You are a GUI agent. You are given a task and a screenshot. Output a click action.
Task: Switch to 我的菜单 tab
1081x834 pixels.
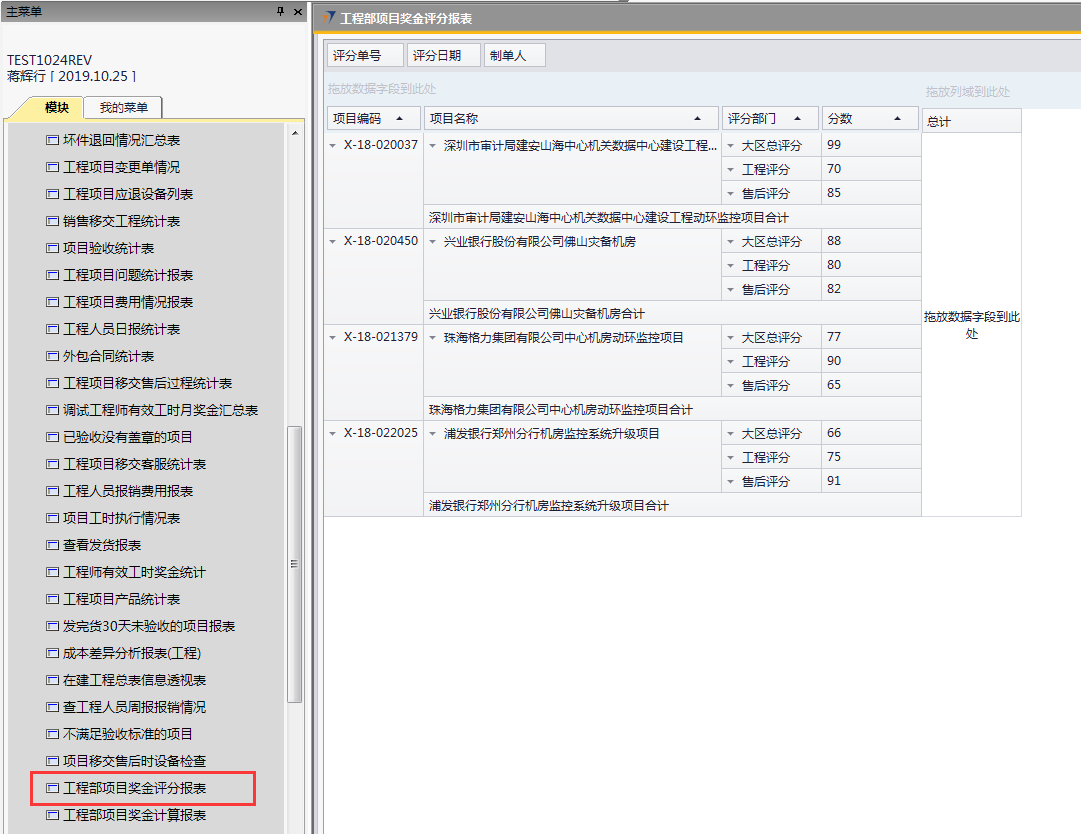click(123, 108)
